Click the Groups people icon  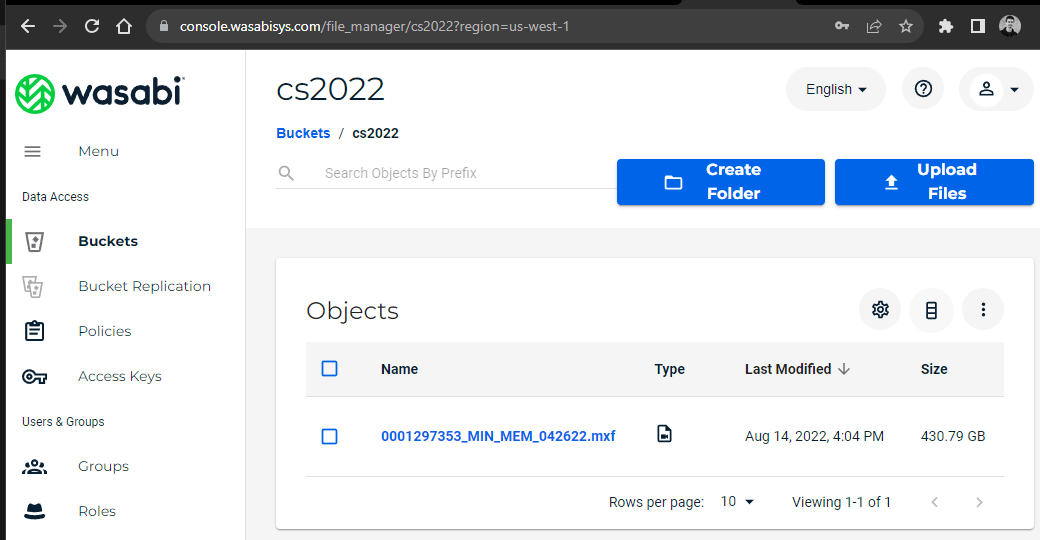[34, 467]
